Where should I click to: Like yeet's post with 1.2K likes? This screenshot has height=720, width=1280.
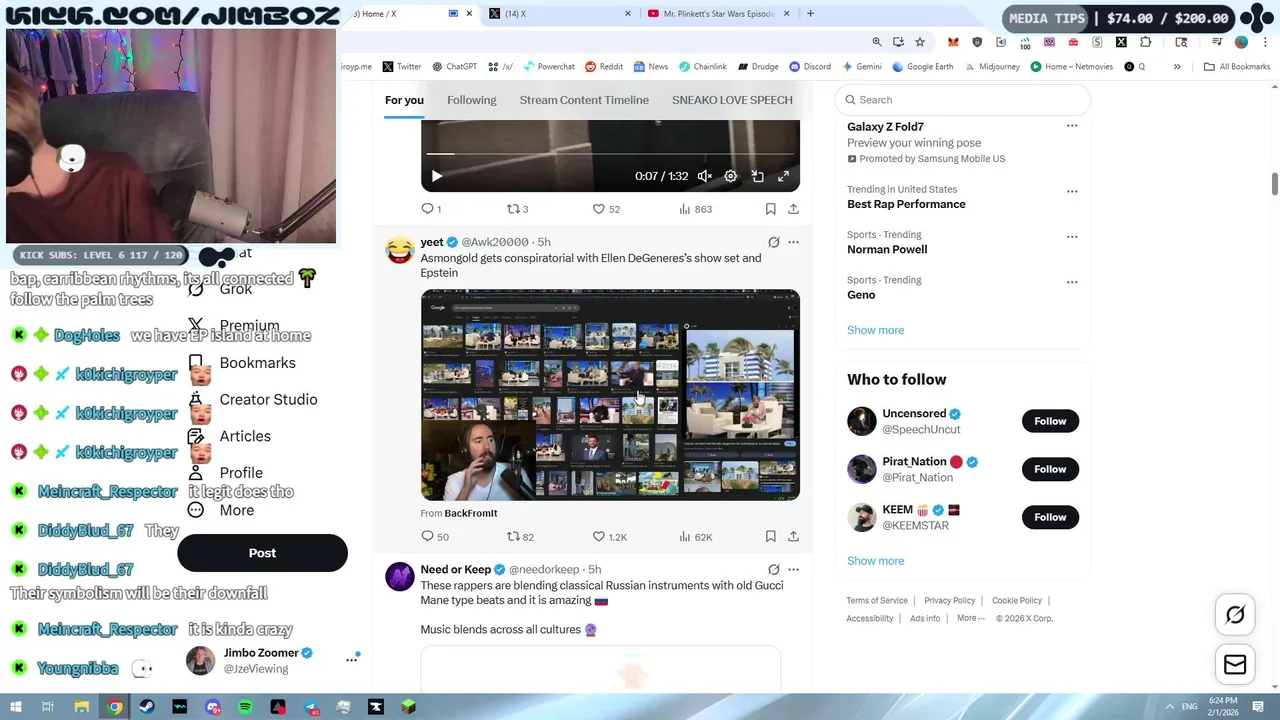point(609,537)
